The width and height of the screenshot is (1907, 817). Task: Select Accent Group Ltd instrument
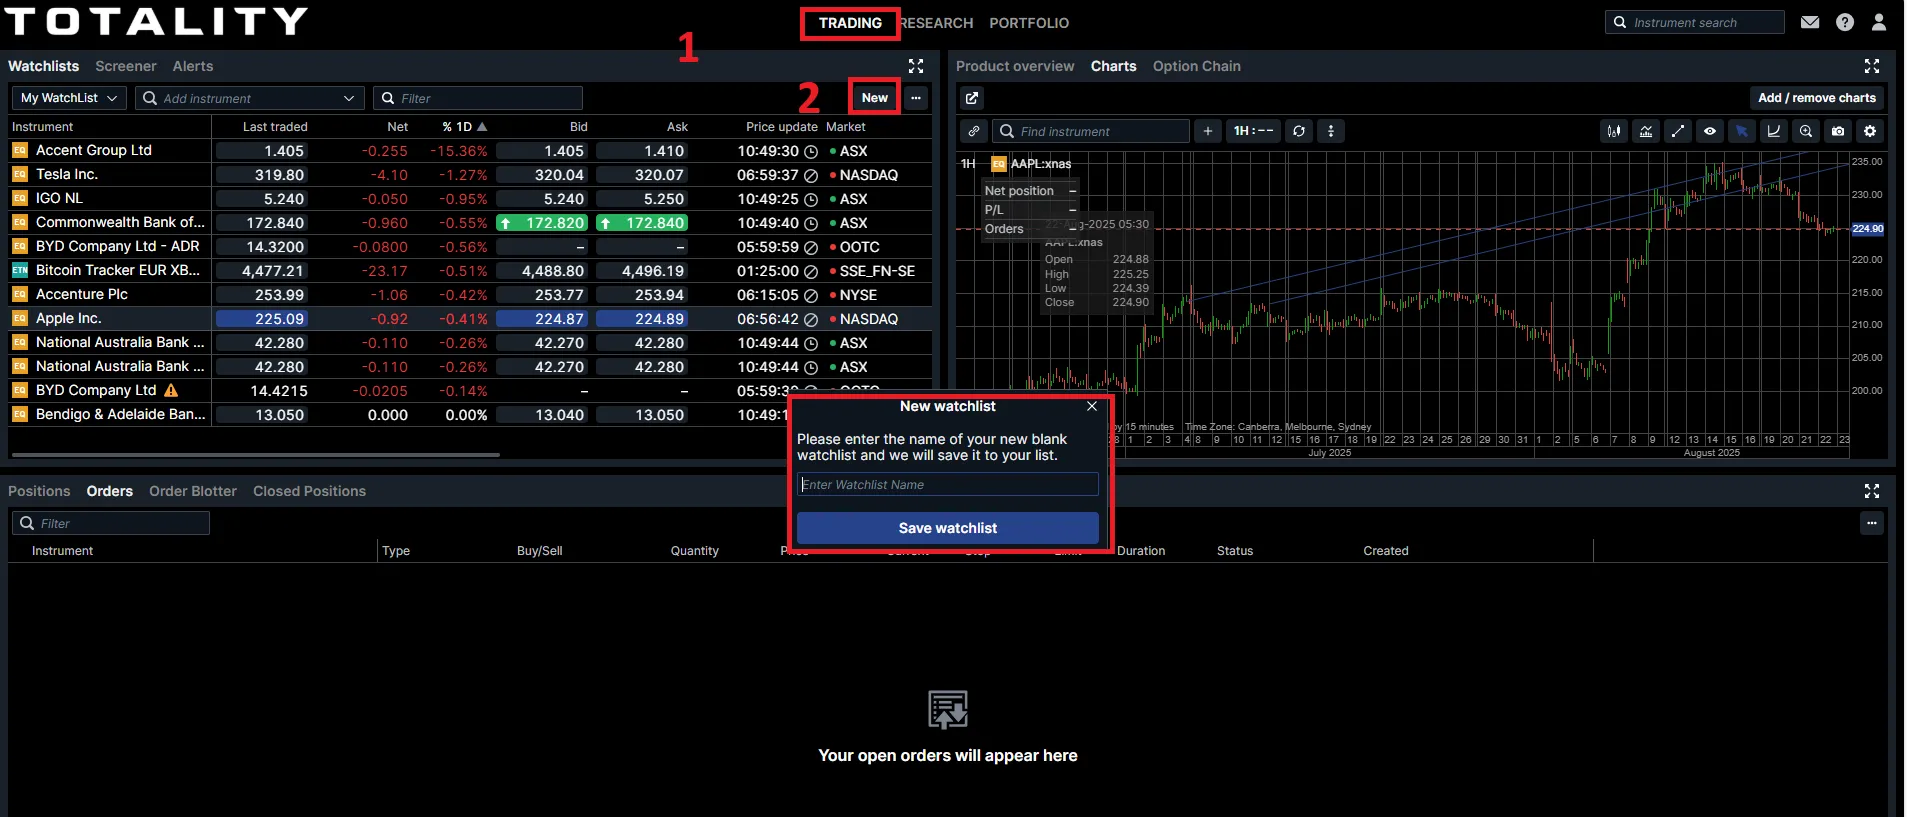94,150
